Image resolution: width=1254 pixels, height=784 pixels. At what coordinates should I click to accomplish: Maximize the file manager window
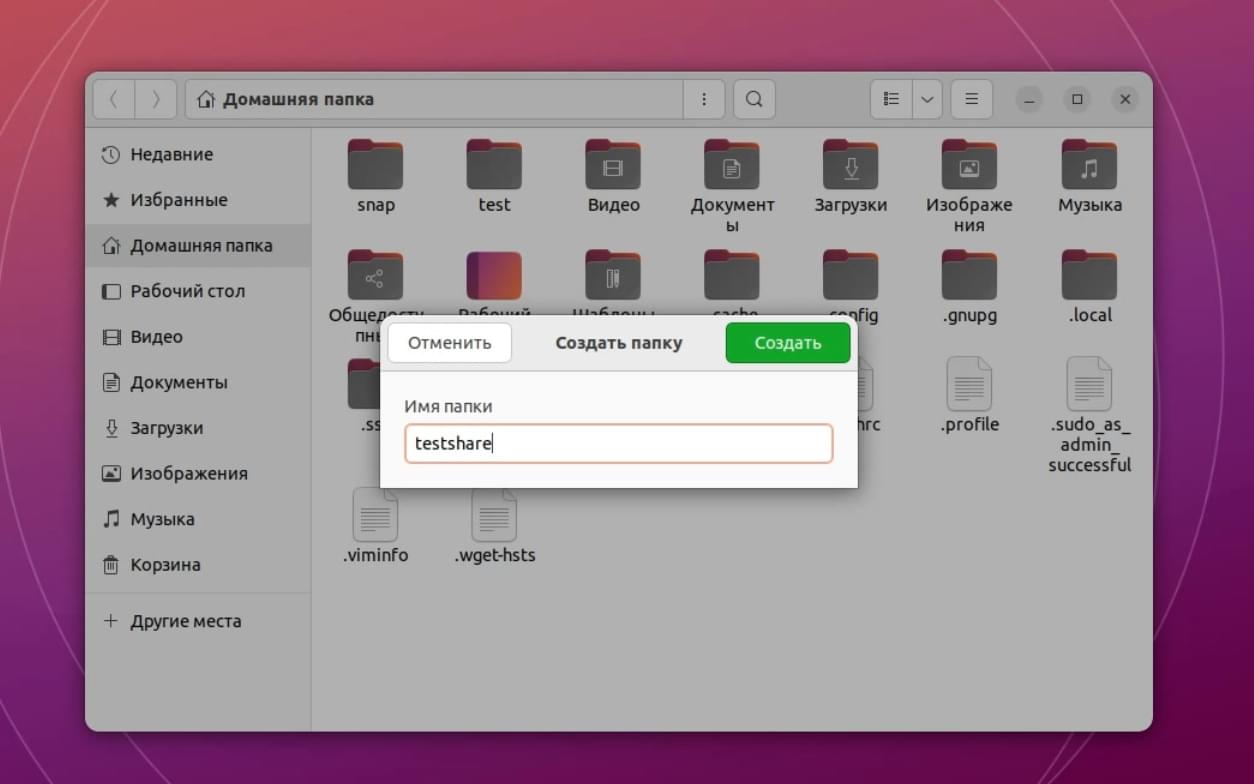(x=1077, y=99)
